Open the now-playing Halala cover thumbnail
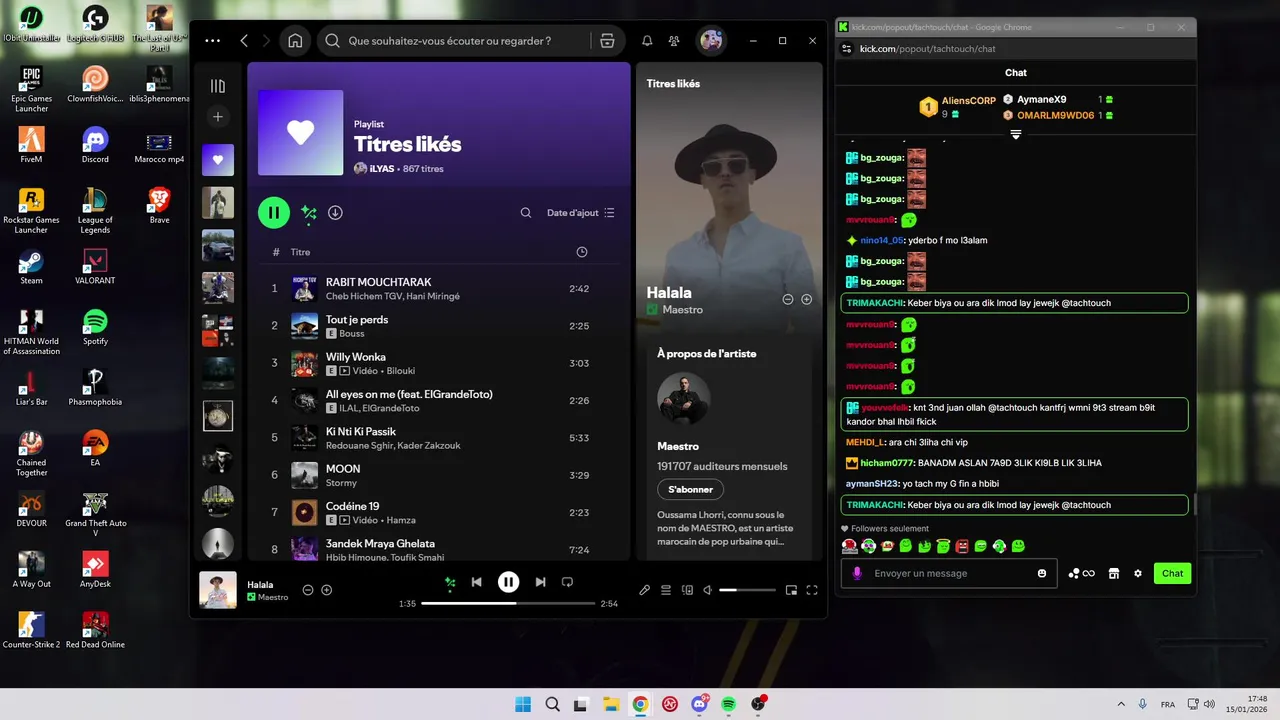The width and height of the screenshot is (1280, 720). point(218,590)
